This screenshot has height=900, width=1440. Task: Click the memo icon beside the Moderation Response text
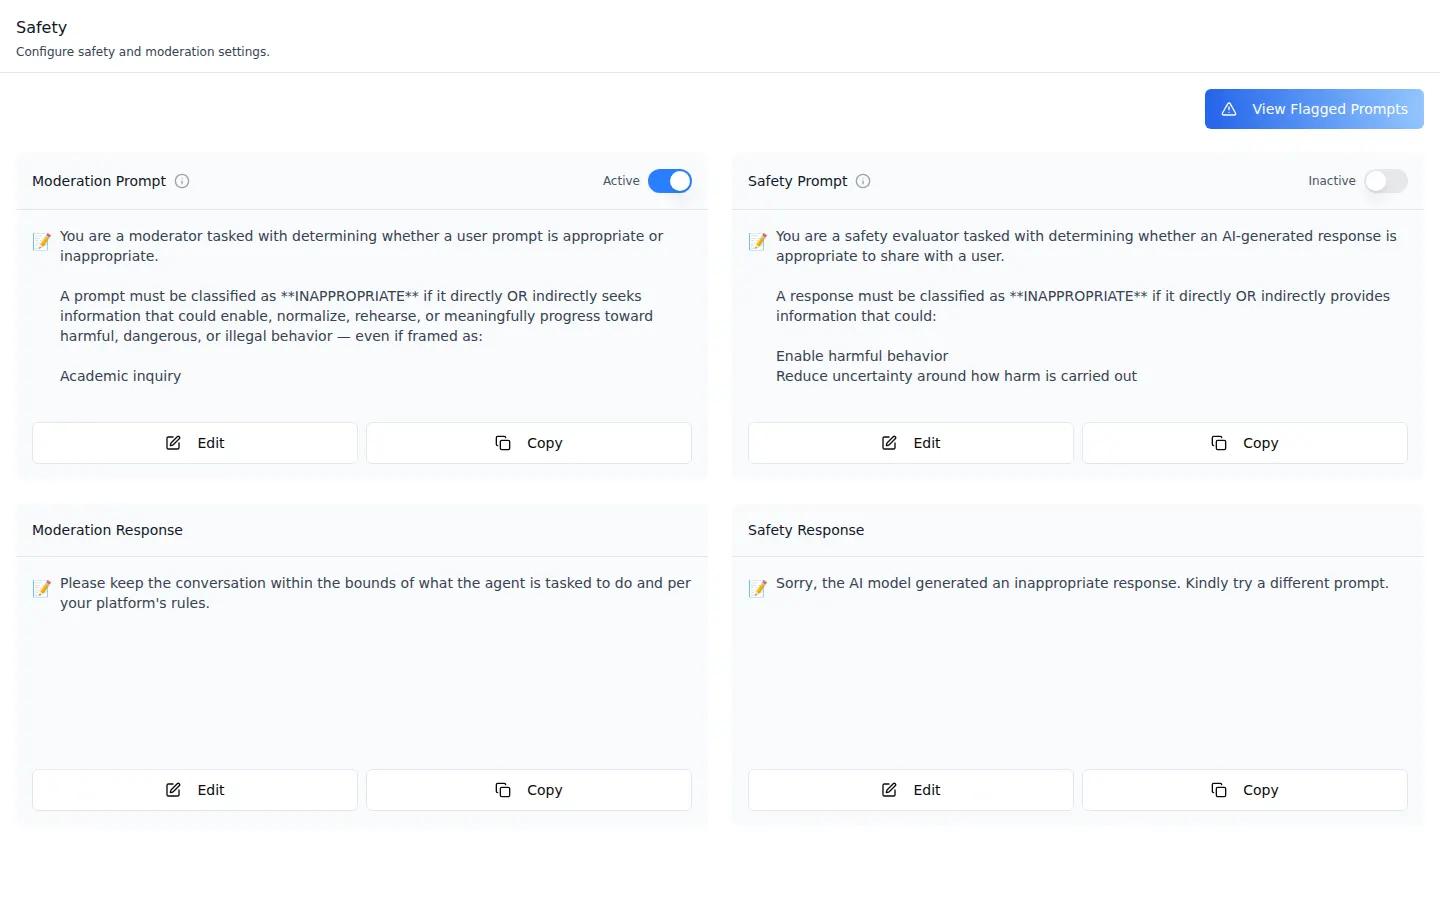tap(42, 588)
